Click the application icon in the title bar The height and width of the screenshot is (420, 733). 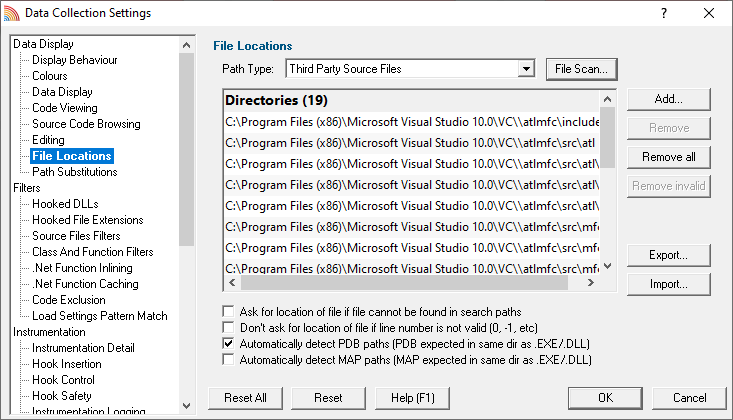click(x=12, y=13)
